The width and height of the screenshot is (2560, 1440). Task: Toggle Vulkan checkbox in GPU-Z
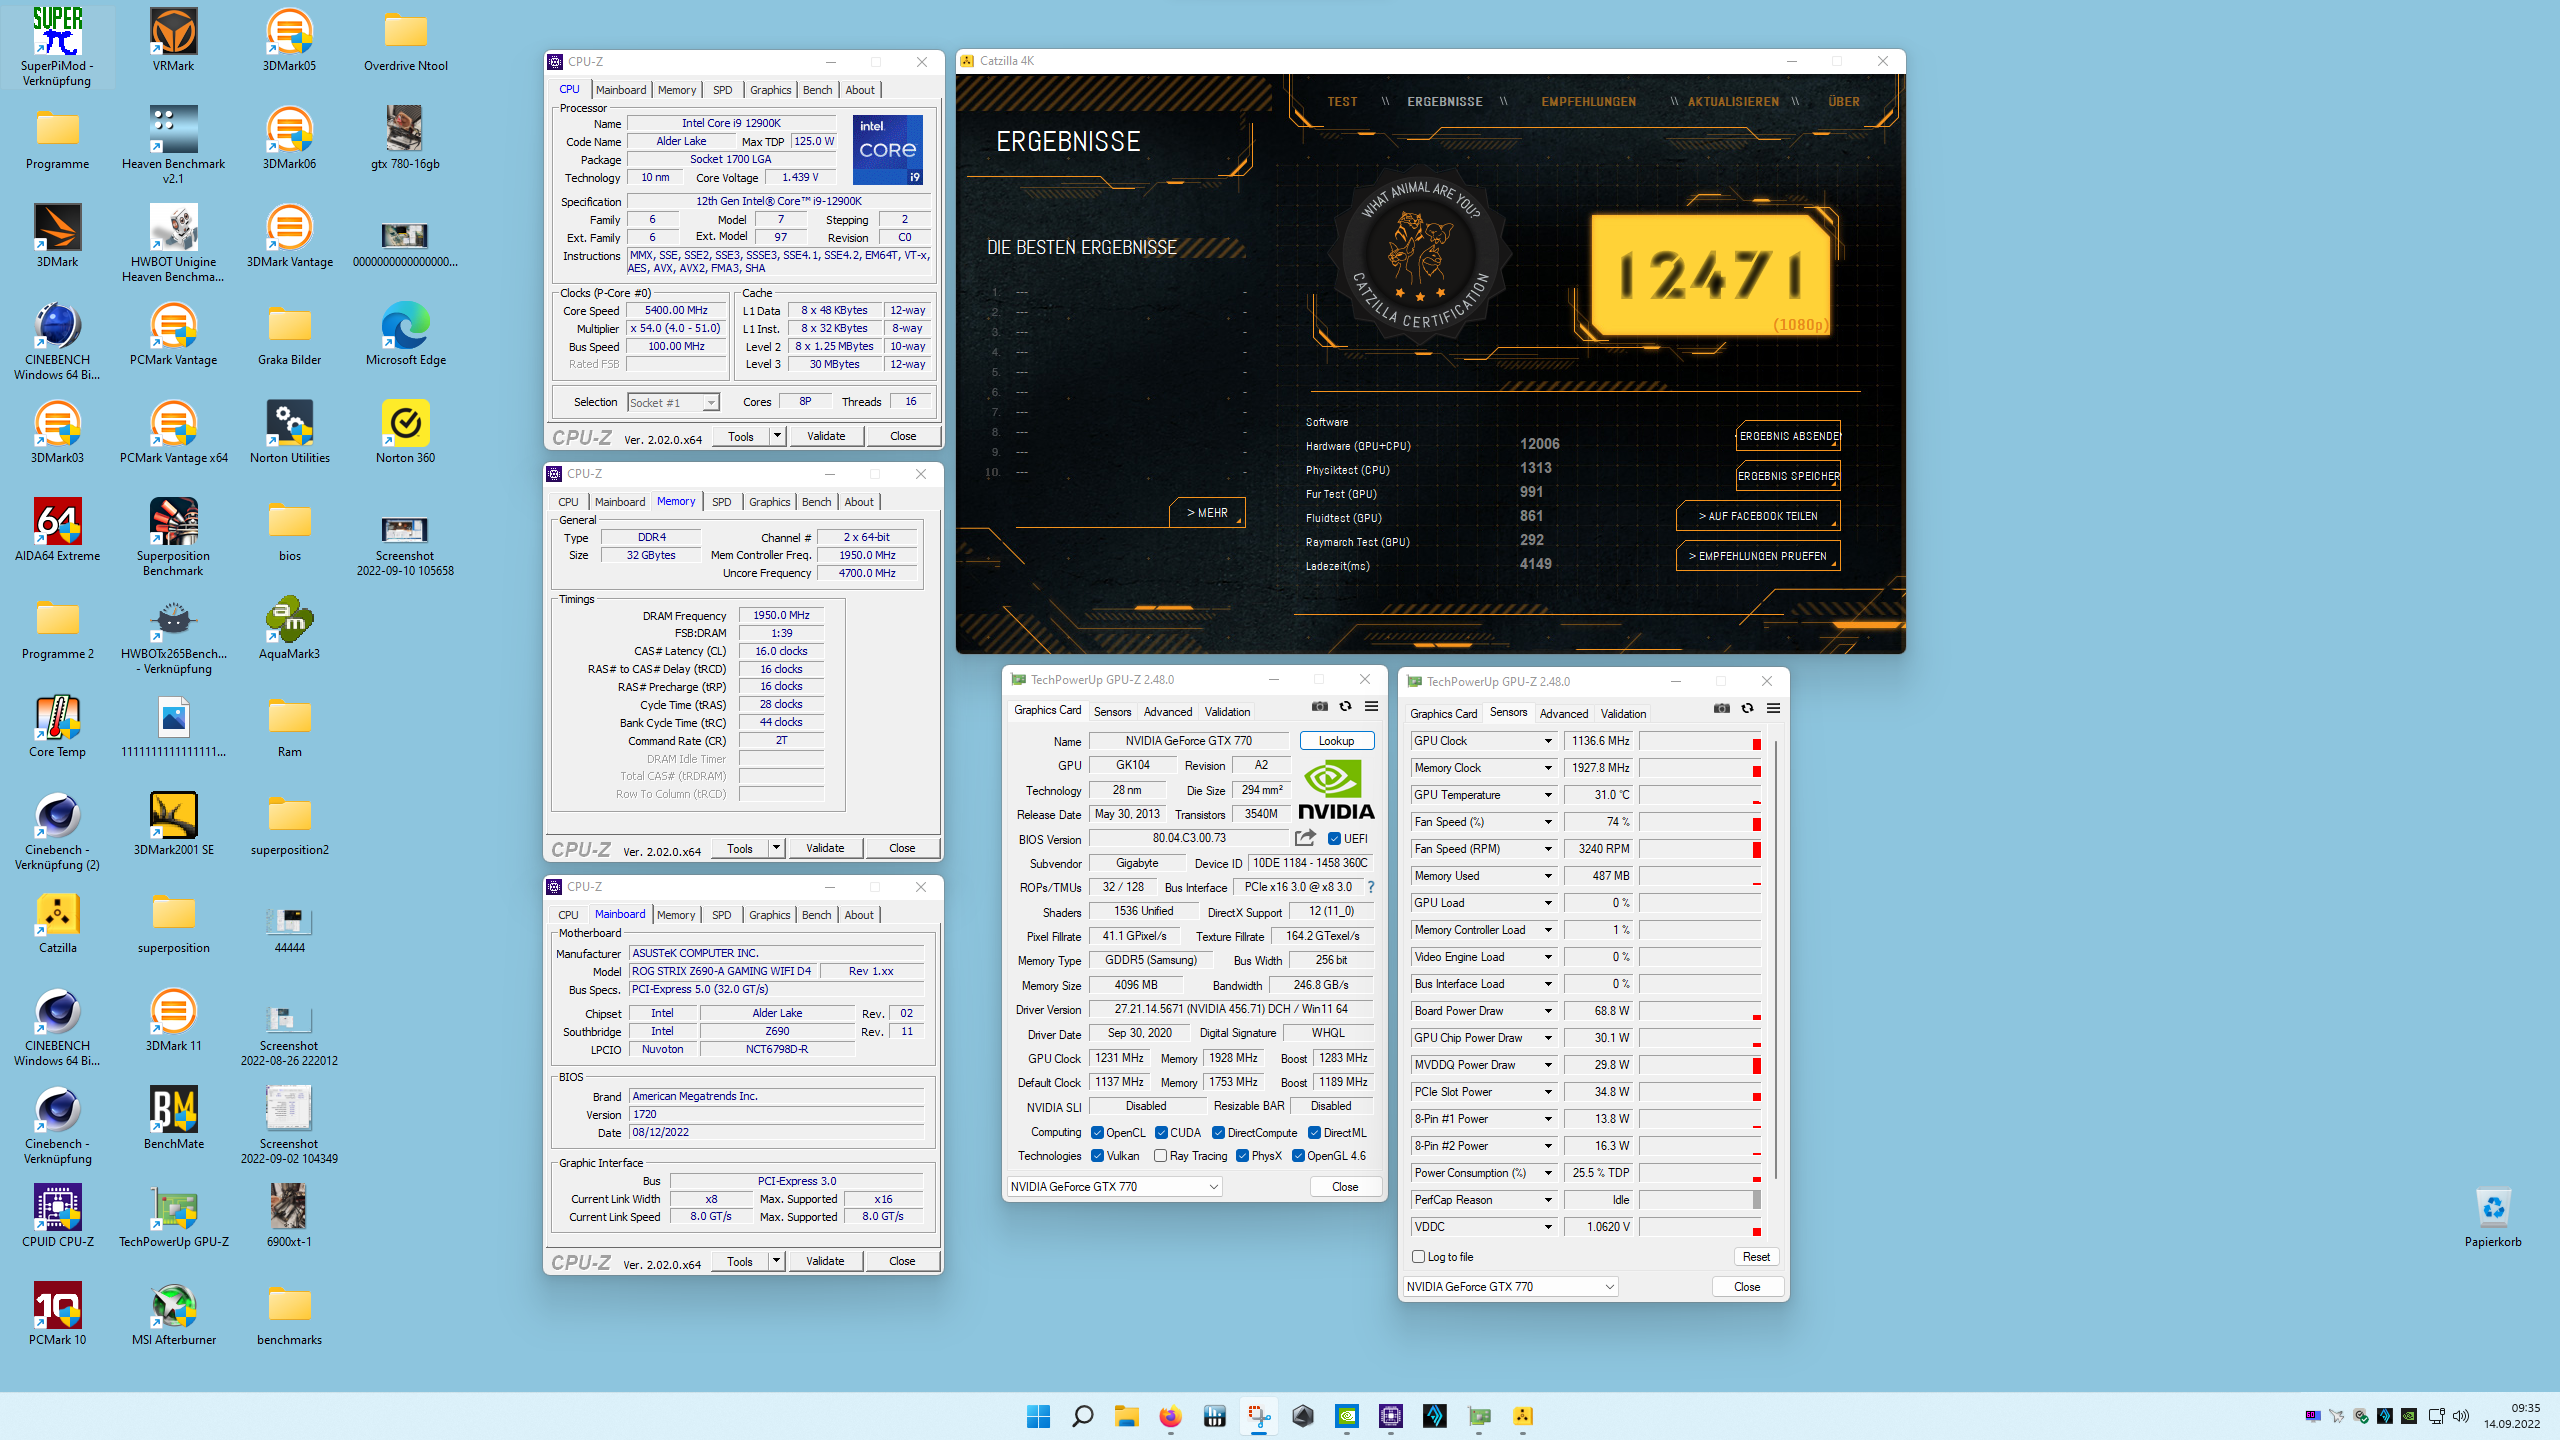tap(1097, 1155)
